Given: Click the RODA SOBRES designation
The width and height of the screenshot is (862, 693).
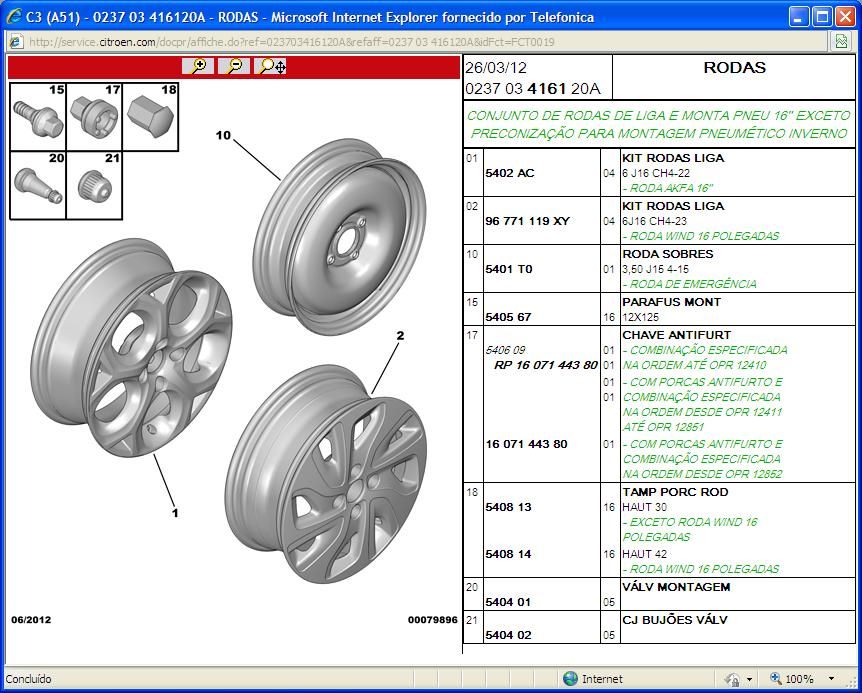Looking at the screenshot, I should tap(667, 254).
